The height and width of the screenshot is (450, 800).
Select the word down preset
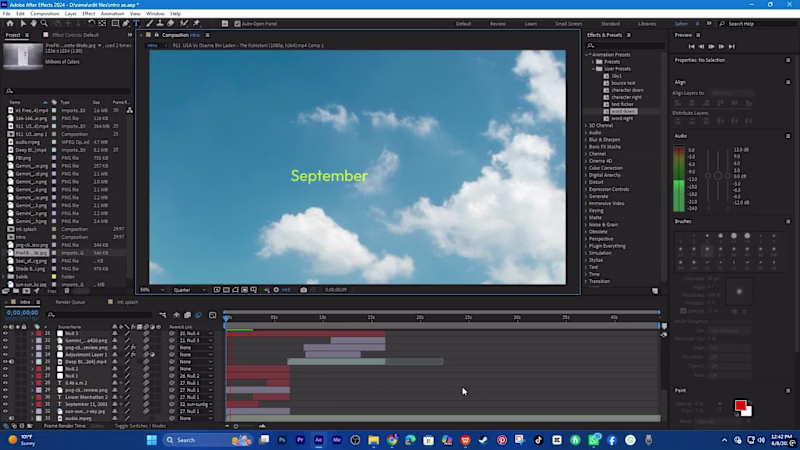coord(623,111)
